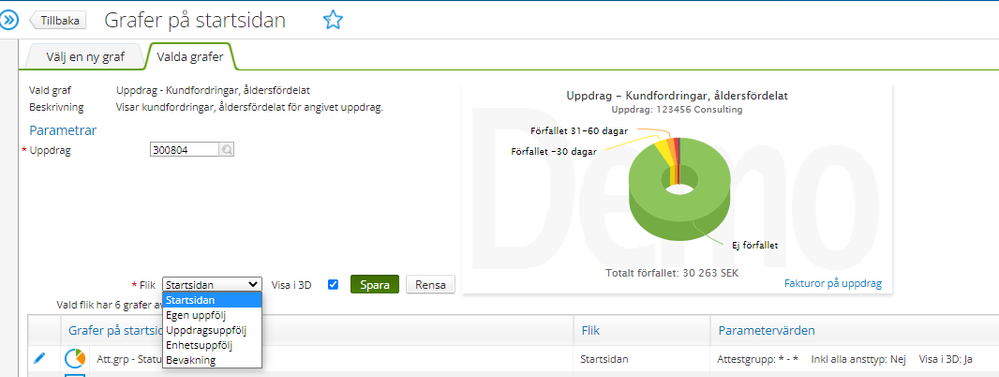Select the 'Valda grafer' tab
The height and width of the screenshot is (377, 999).
coord(190,57)
